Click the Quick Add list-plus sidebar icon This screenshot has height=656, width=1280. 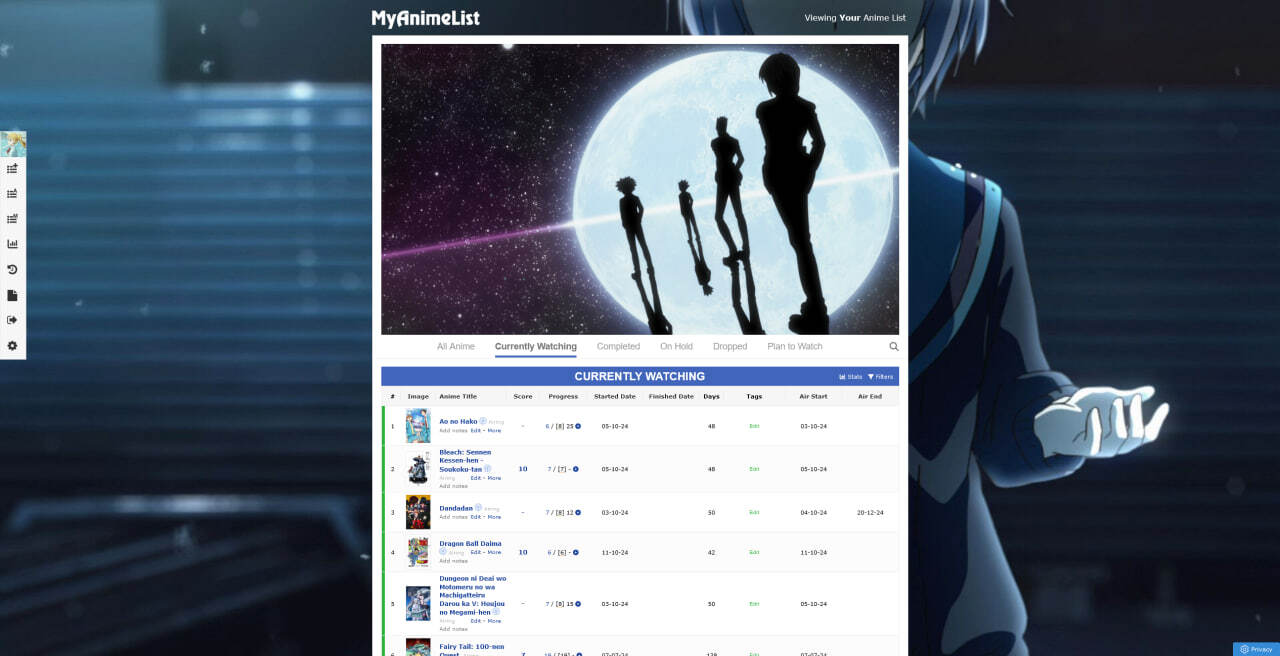tap(13, 169)
